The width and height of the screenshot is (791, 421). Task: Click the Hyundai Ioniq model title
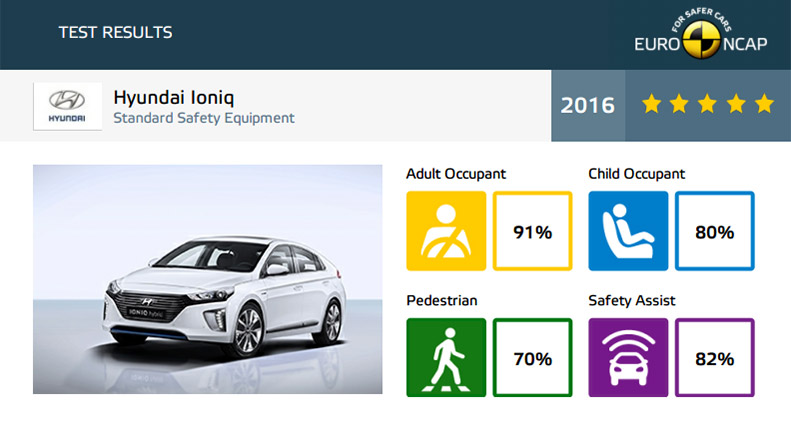click(174, 97)
